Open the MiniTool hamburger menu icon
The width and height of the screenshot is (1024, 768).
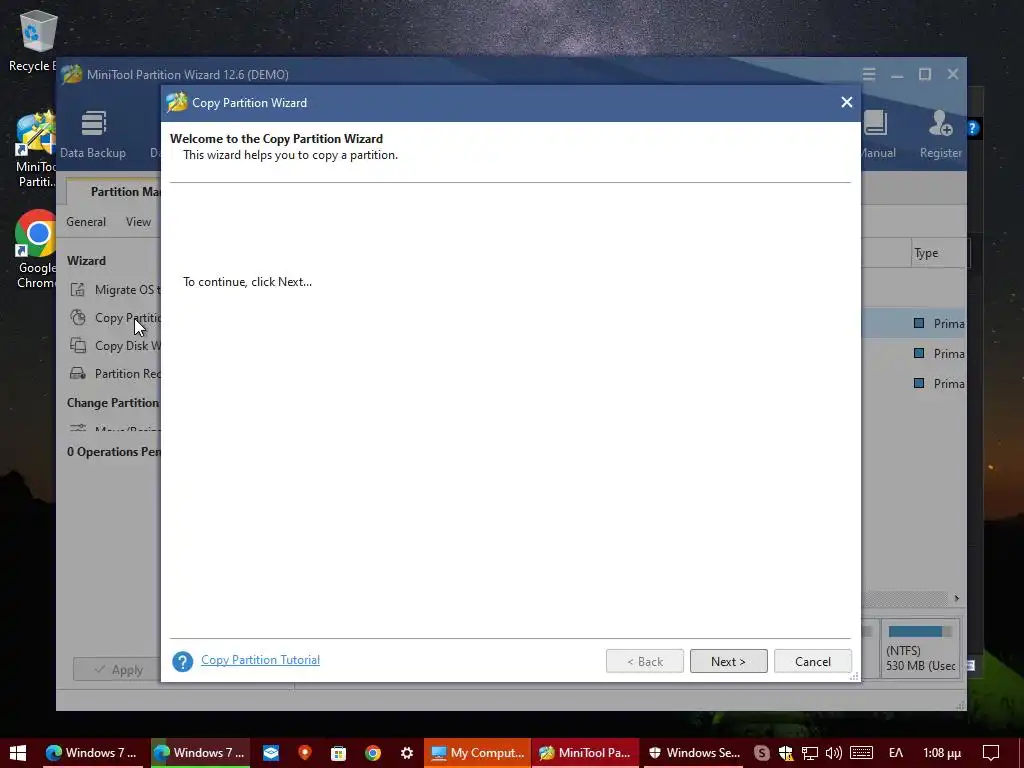(869, 74)
